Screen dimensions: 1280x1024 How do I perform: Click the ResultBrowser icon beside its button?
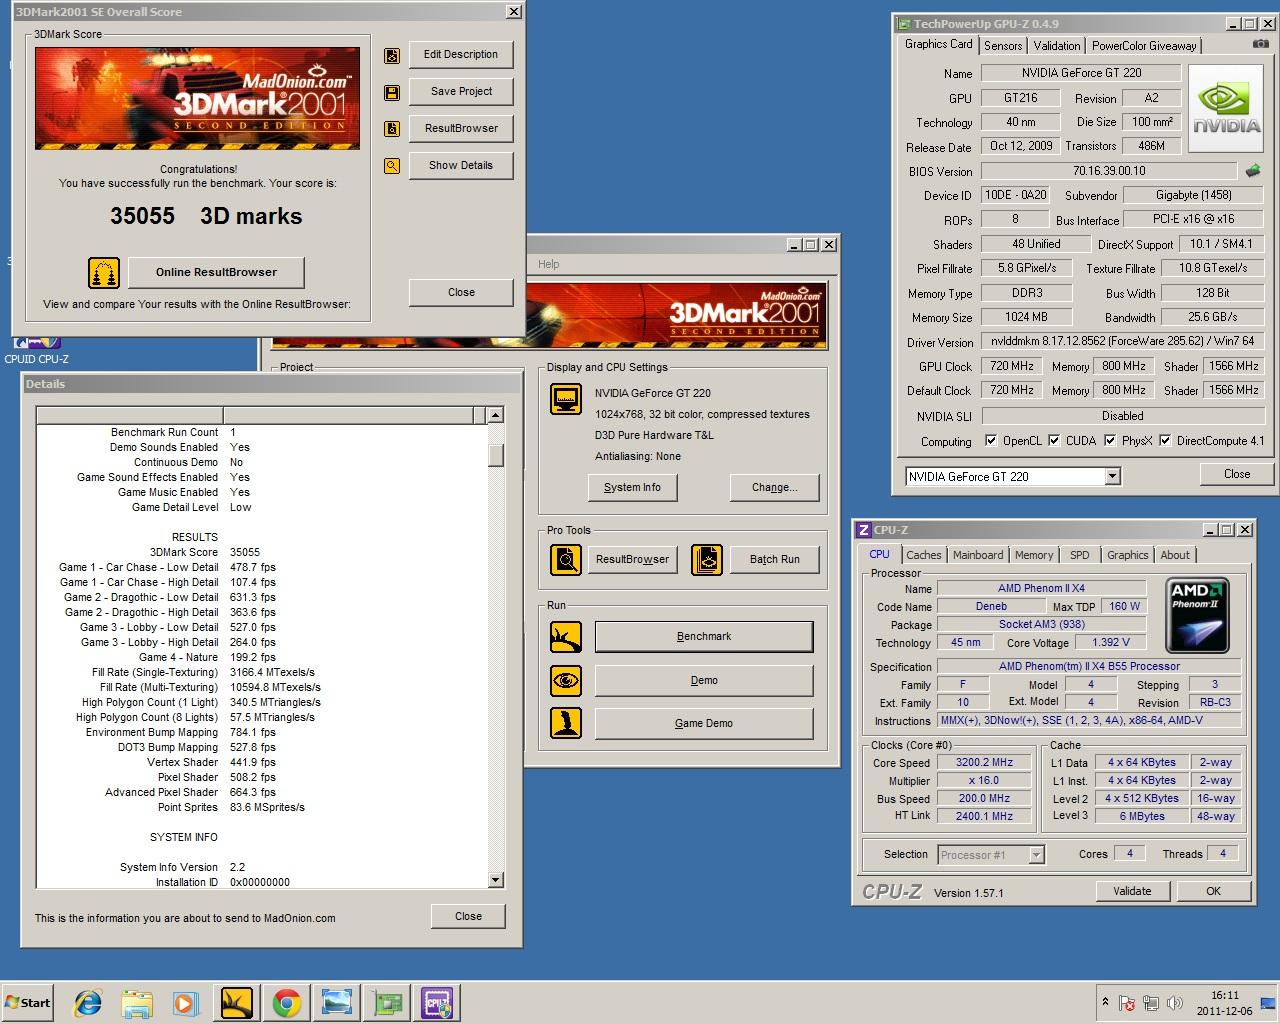[x=392, y=129]
